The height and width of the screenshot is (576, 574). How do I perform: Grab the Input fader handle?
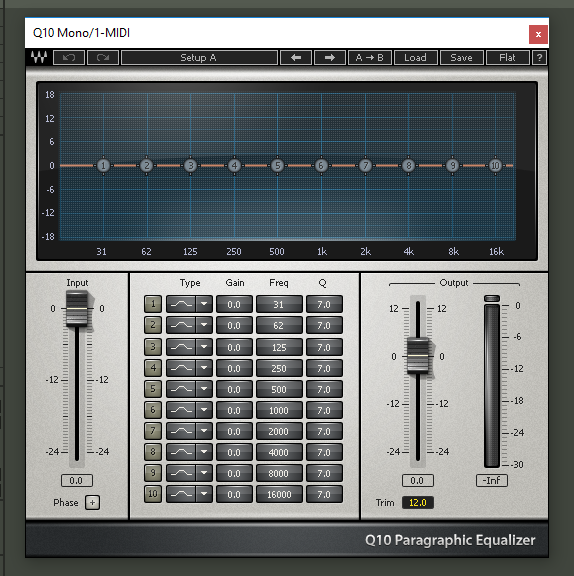[77, 309]
